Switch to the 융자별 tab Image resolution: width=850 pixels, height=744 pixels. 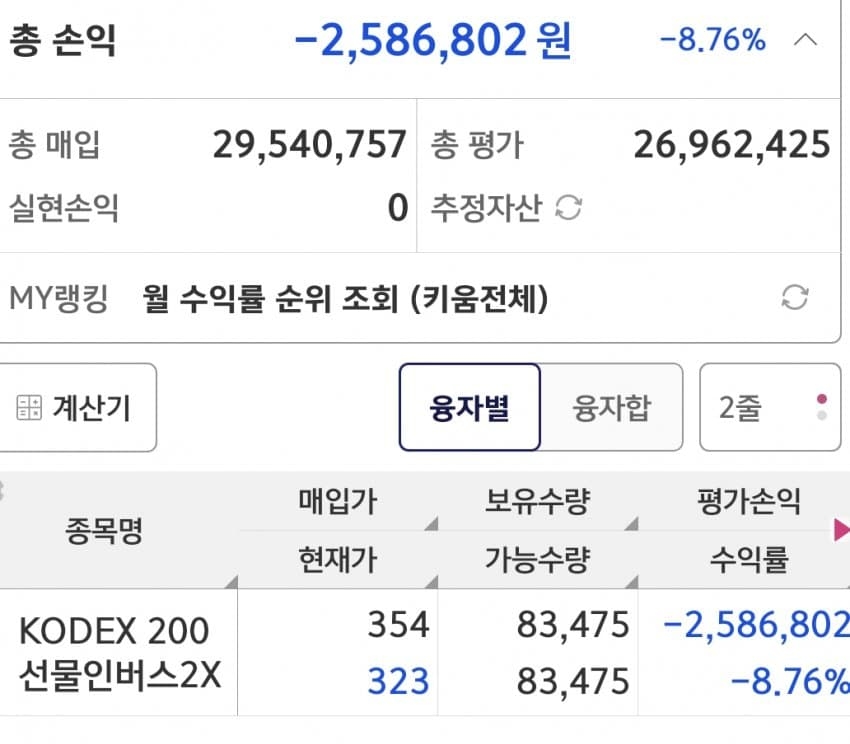[x=470, y=407]
